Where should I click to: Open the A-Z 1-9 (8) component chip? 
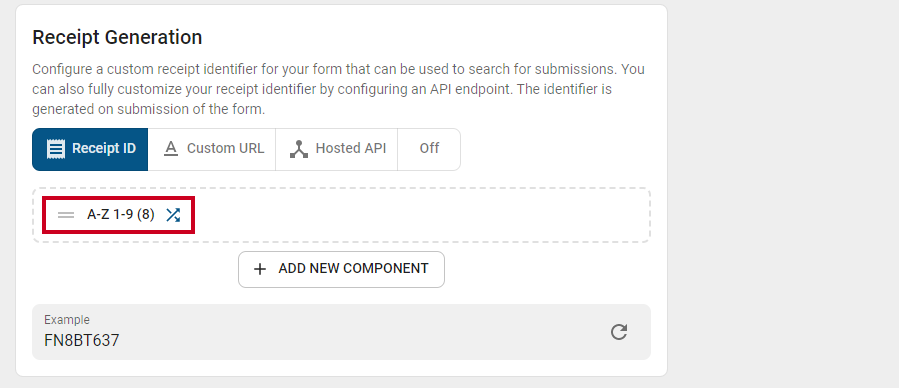pyautogui.click(x=119, y=215)
